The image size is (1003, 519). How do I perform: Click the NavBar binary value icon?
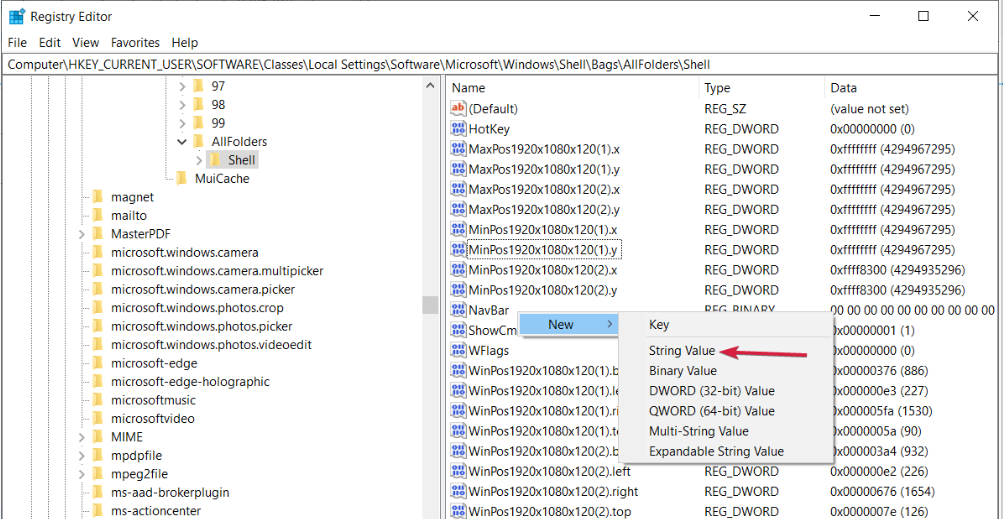pyautogui.click(x=459, y=310)
